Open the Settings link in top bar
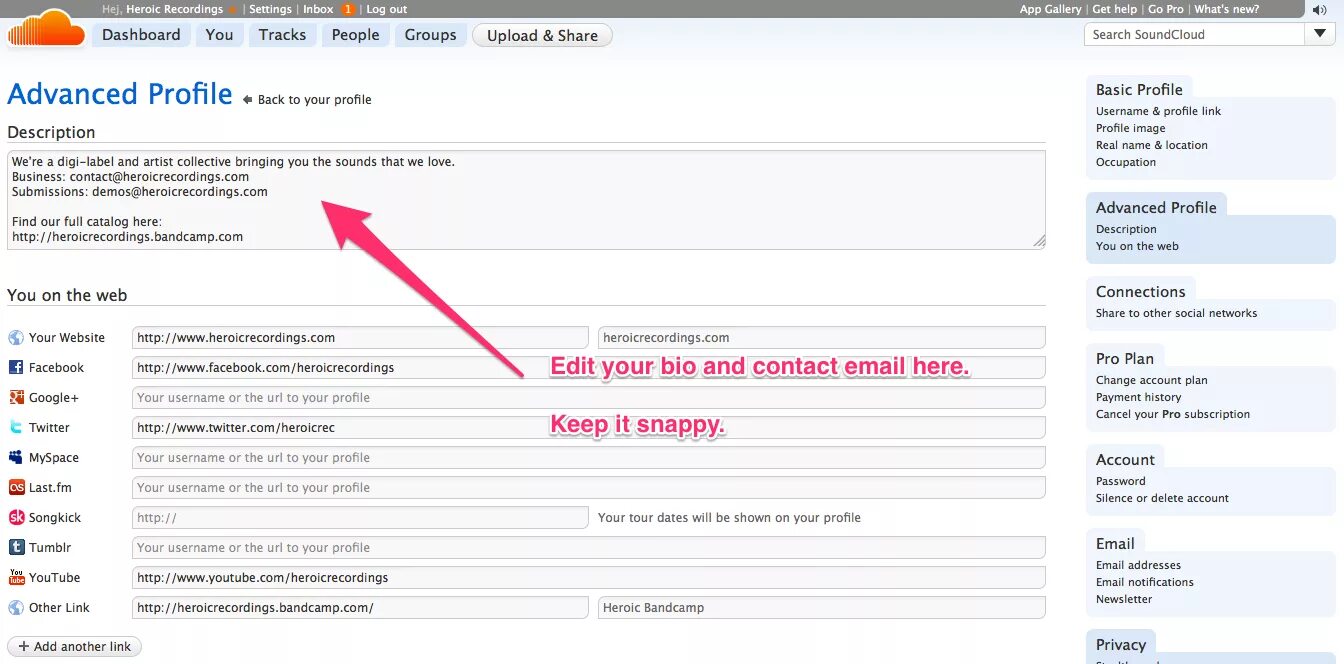Viewport: 1344px width, 664px height. tap(270, 9)
